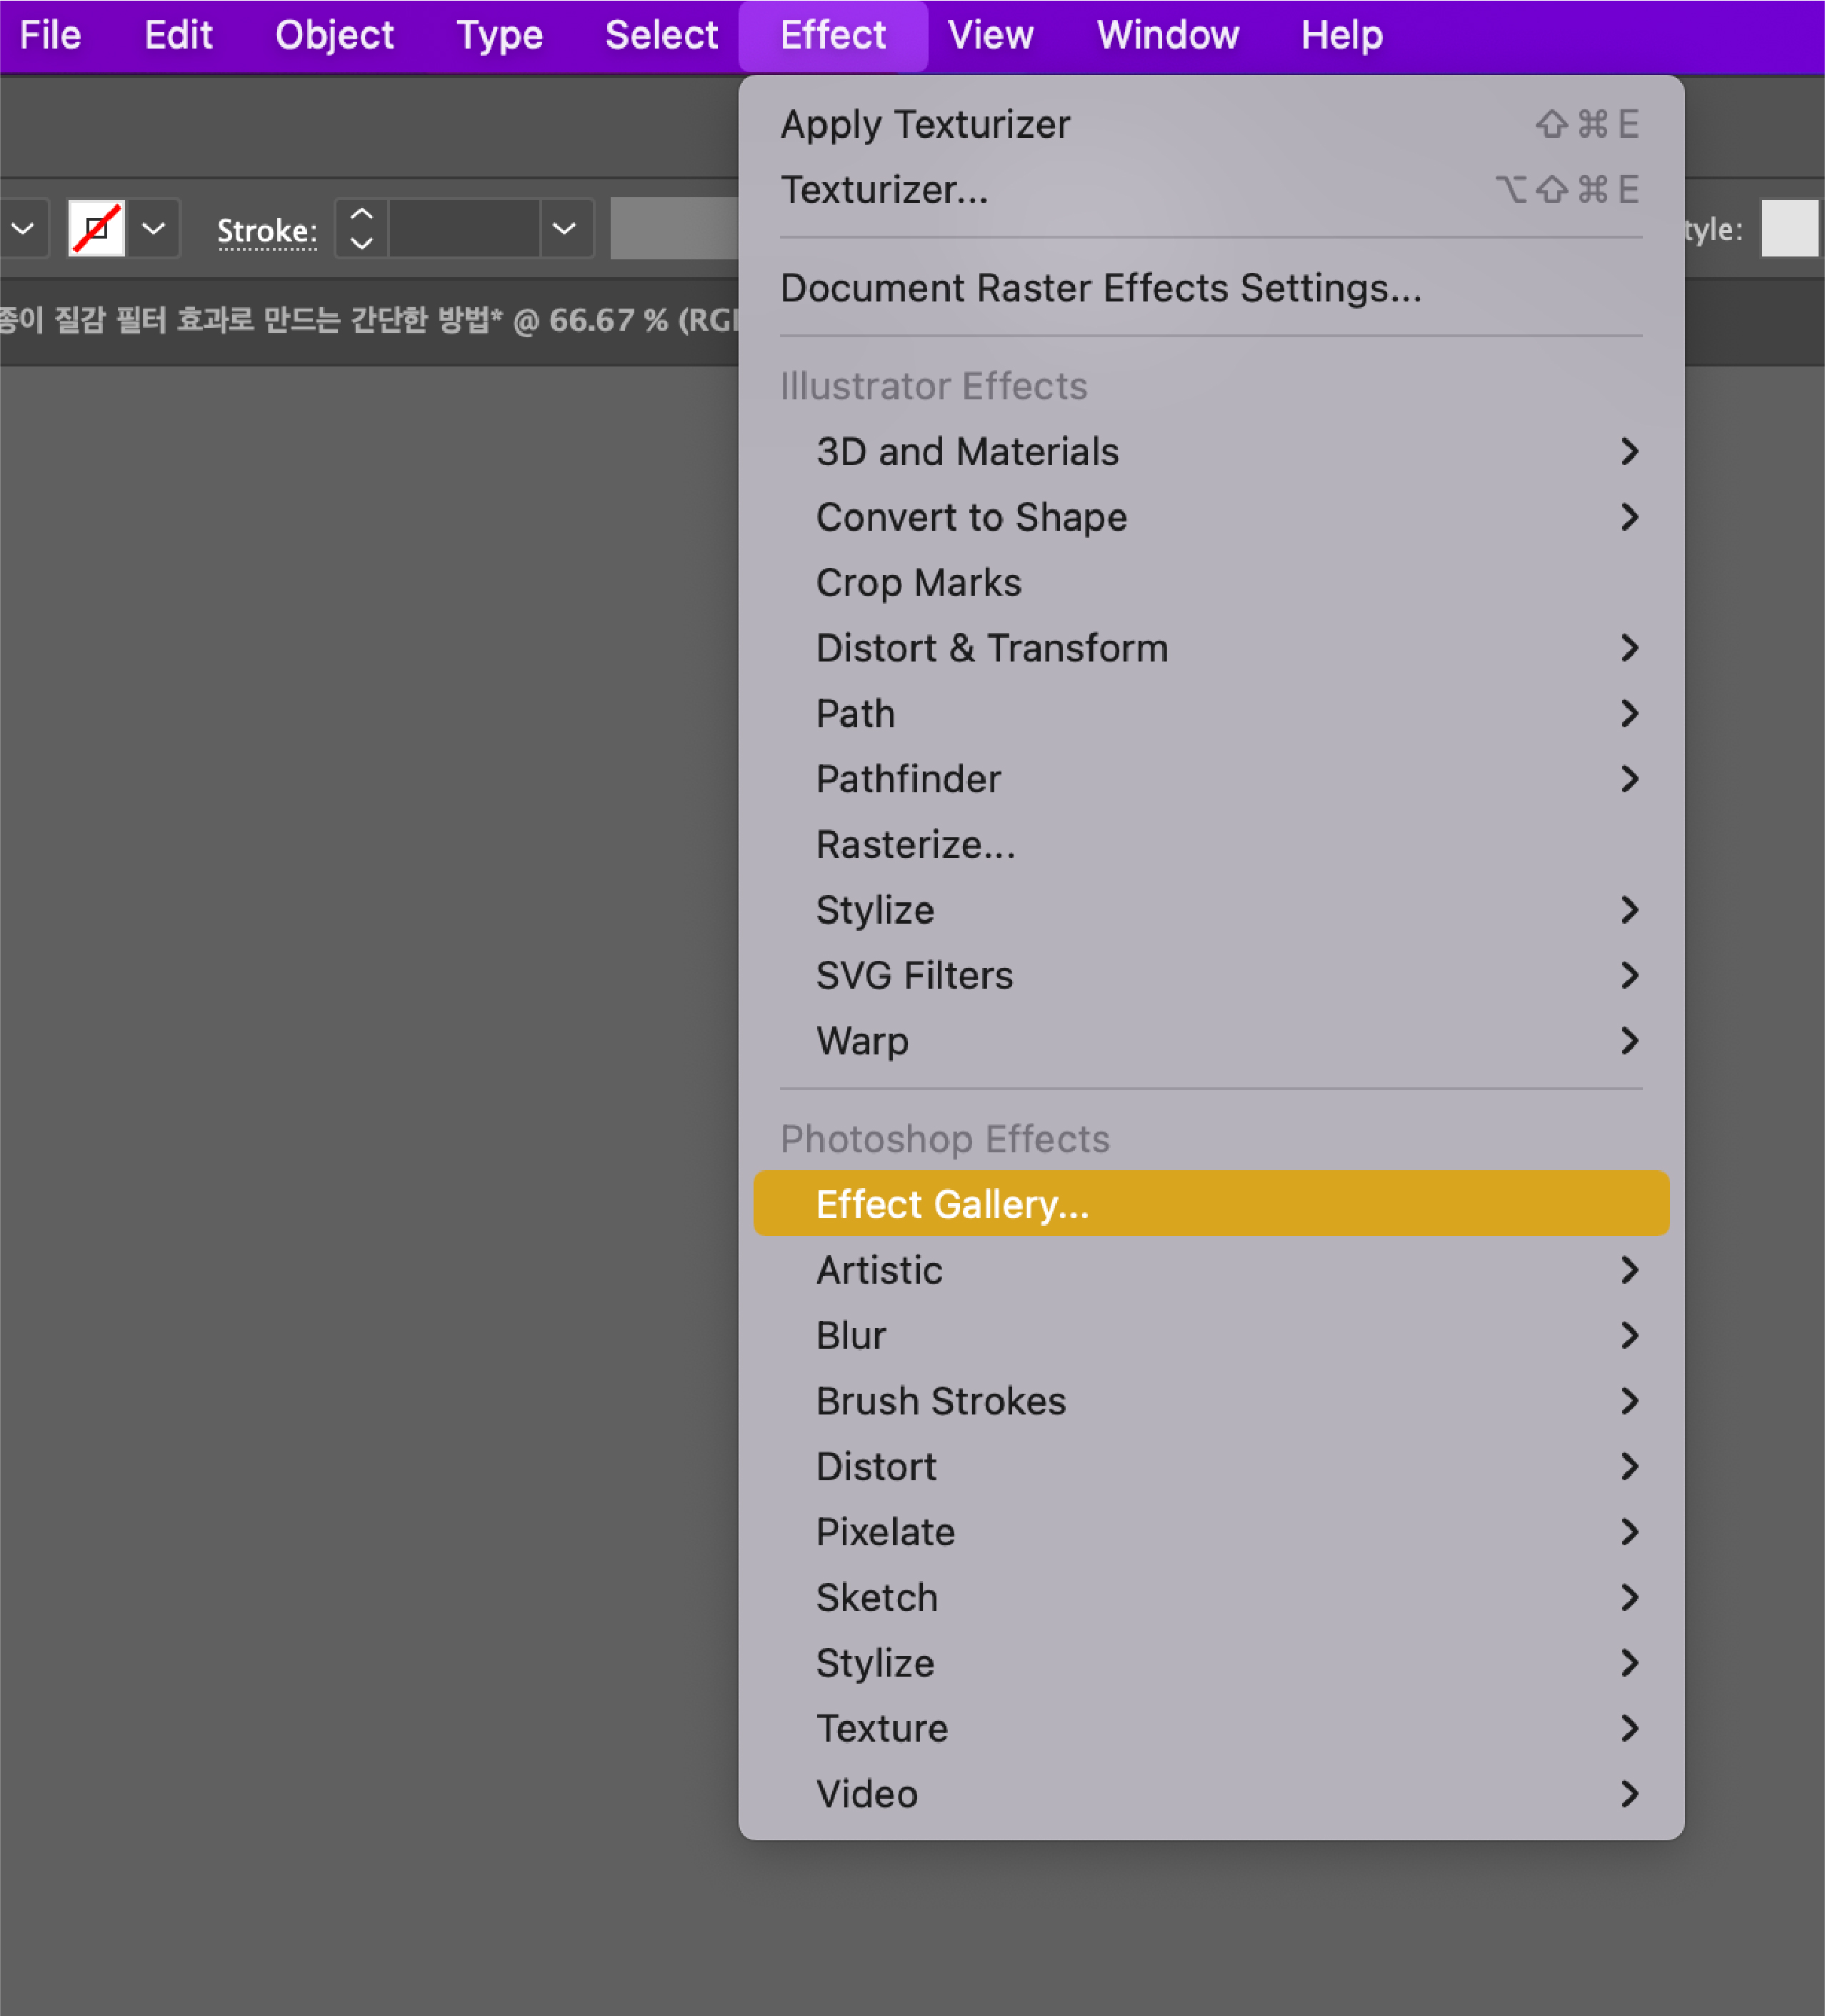The width and height of the screenshot is (1825, 2016).
Task: Expand the Artistic submenu
Action: (x=1211, y=1271)
